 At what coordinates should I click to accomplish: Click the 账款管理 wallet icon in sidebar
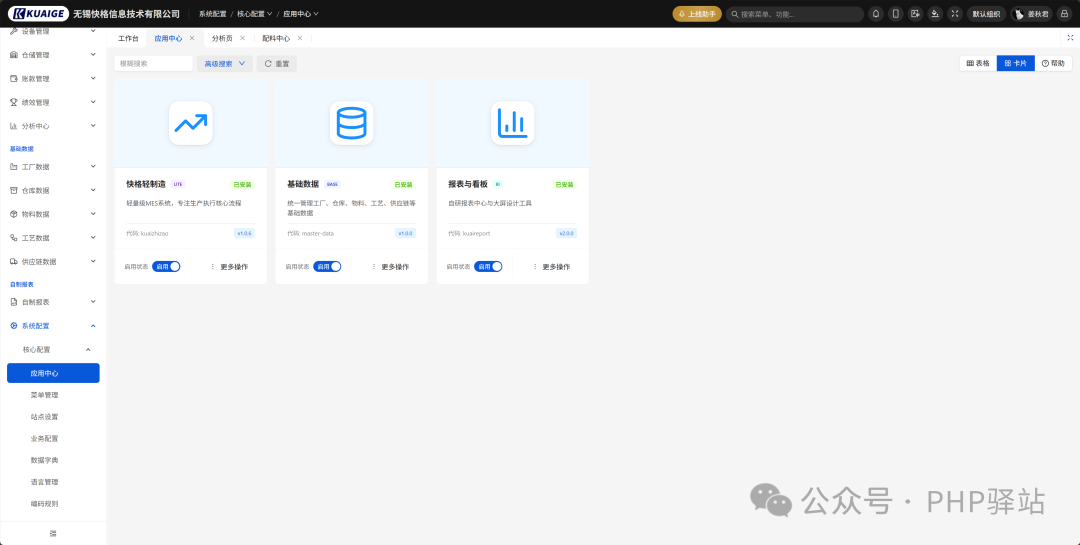[14, 79]
